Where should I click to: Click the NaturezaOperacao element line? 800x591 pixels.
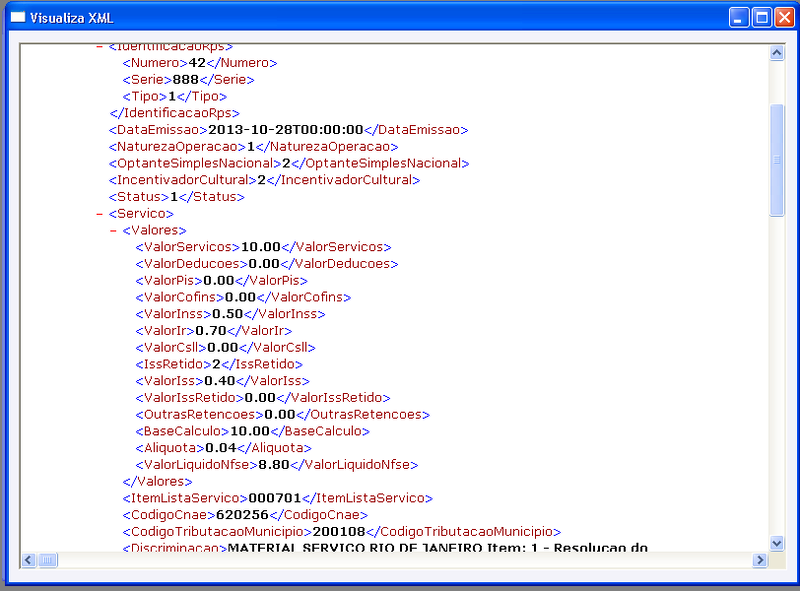click(x=253, y=146)
